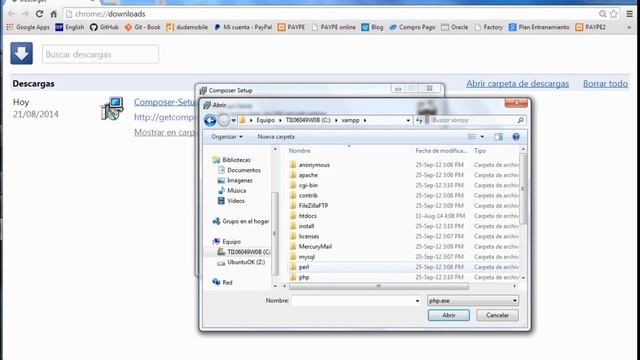Click Cancelar button
Image resolution: width=640 pixels, height=360 pixels.
[497, 315]
